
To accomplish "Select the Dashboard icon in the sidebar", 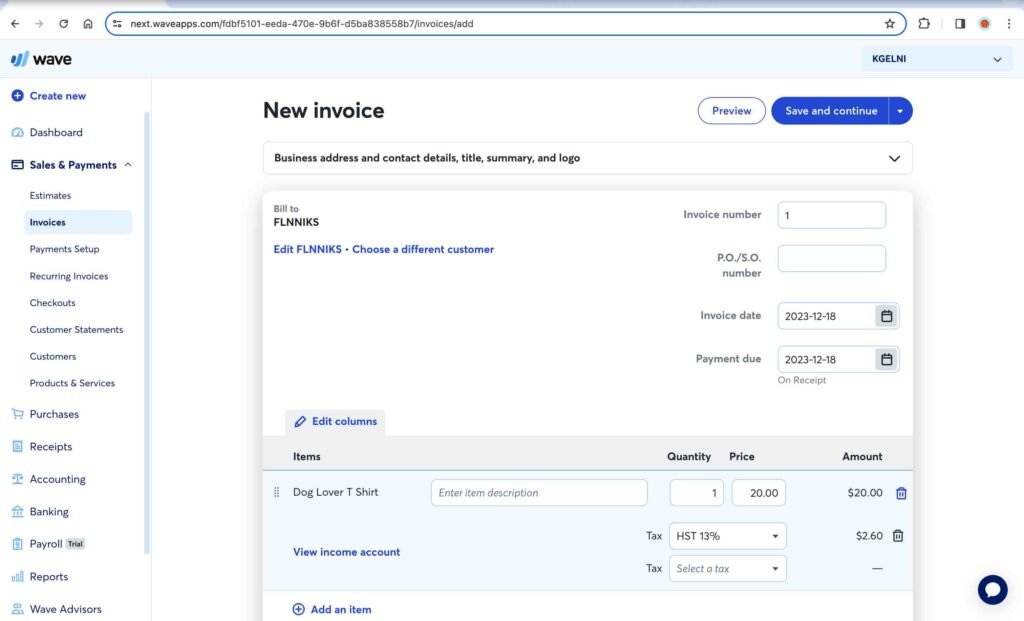I will pyautogui.click(x=17, y=132).
